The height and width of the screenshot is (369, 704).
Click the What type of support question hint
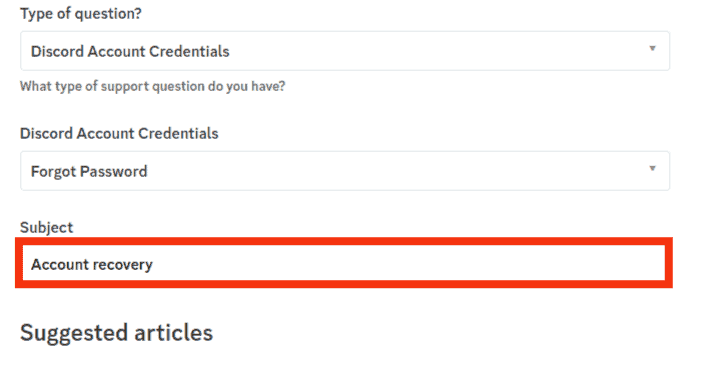pyautogui.click(x=153, y=86)
